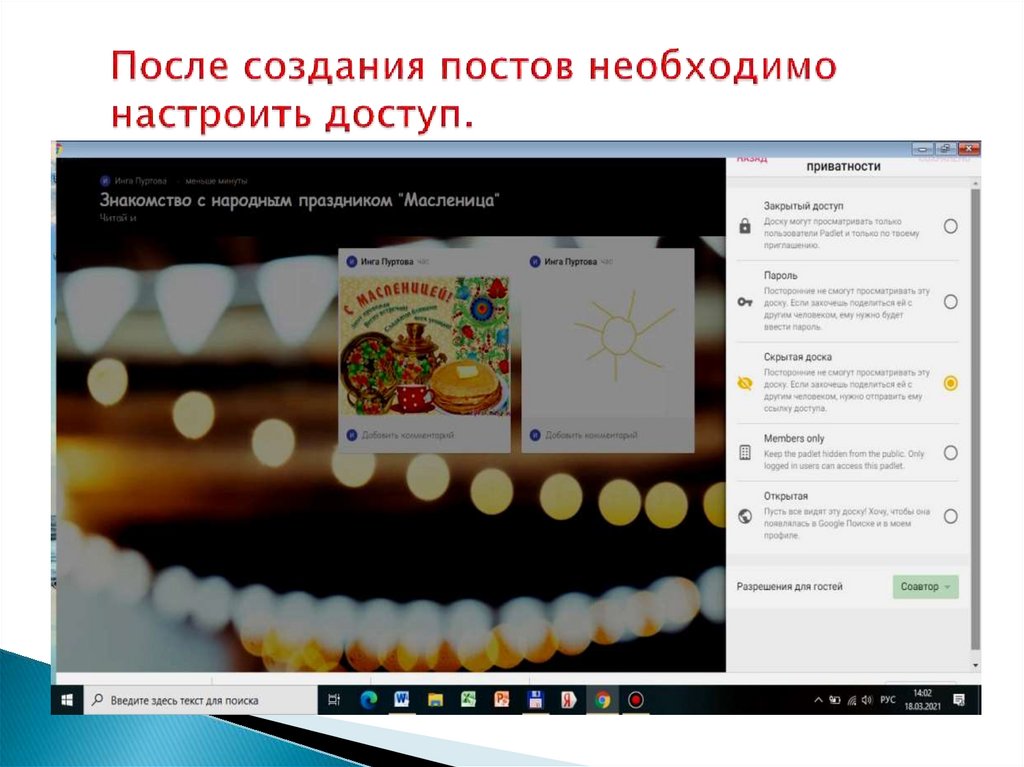This screenshot has width=1024, height=767.
Task: Open the Maslenitsa greeting card image post
Action: point(424,346)
